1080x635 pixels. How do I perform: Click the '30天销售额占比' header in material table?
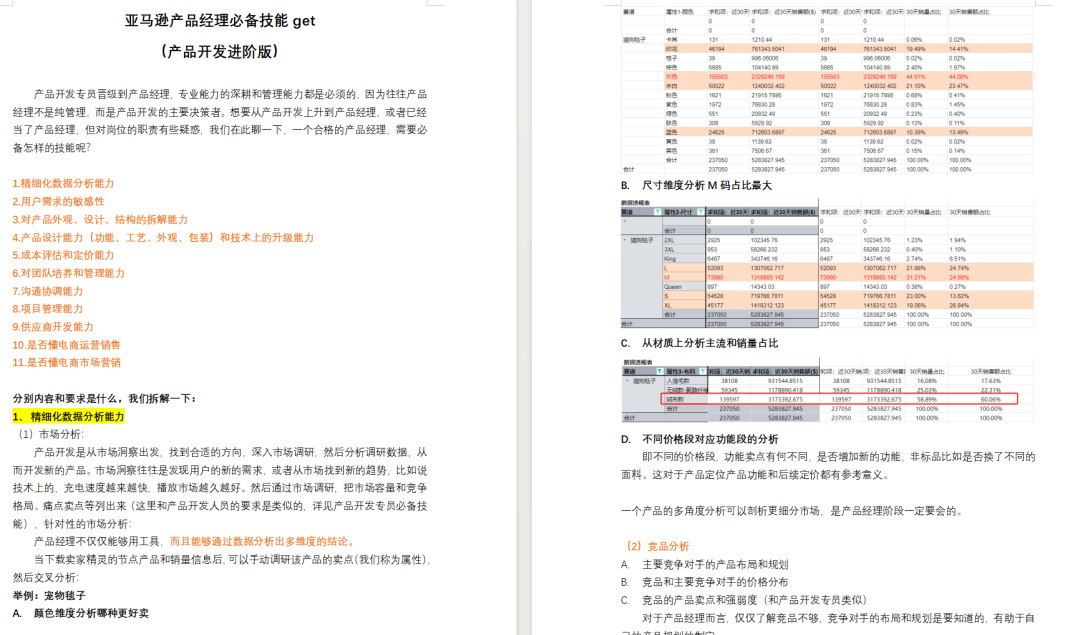click(990, 372)
